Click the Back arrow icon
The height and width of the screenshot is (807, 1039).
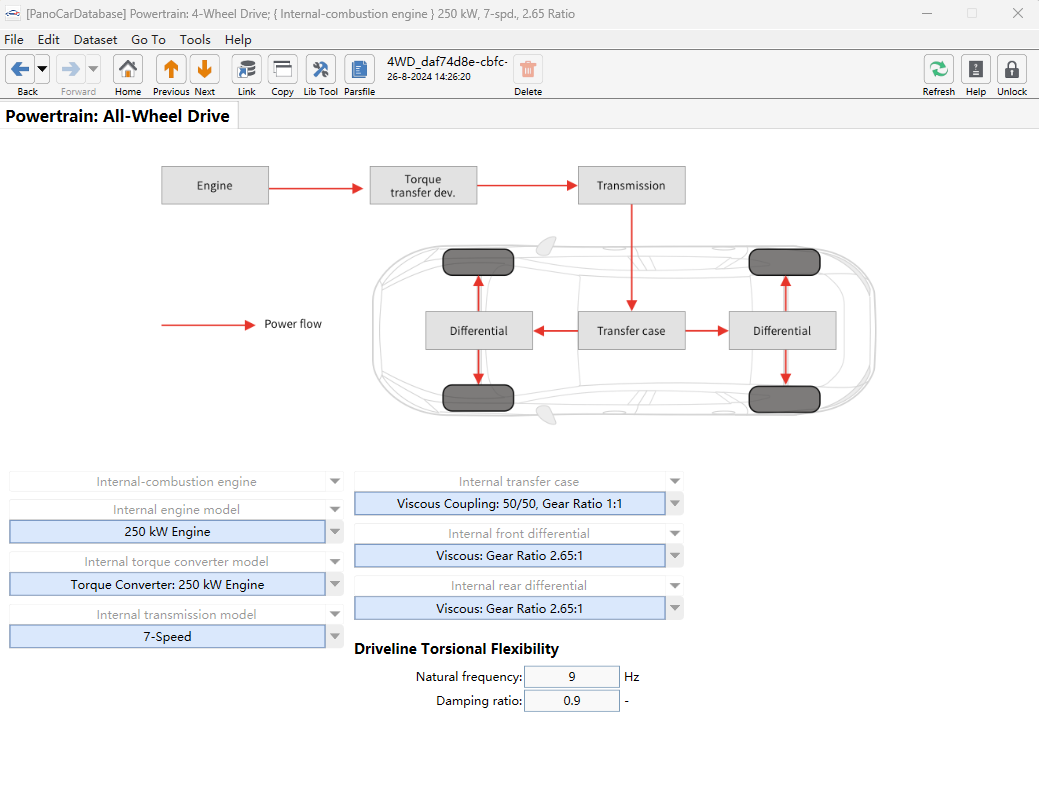(x=20, y=69)
